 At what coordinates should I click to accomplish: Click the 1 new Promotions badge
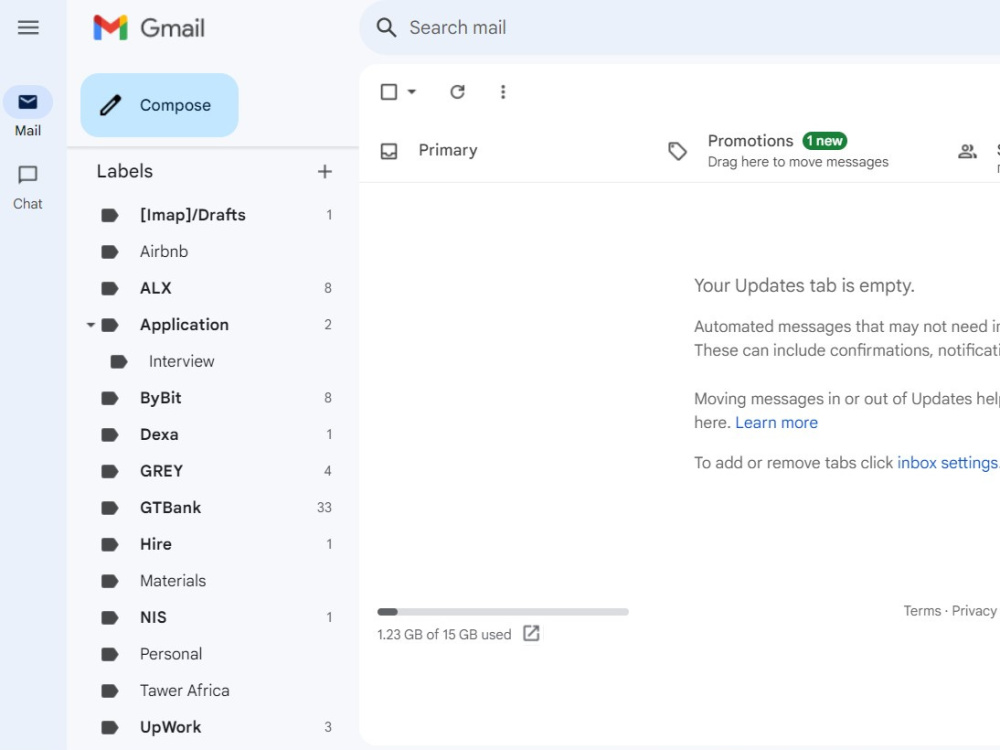point(825,140)
